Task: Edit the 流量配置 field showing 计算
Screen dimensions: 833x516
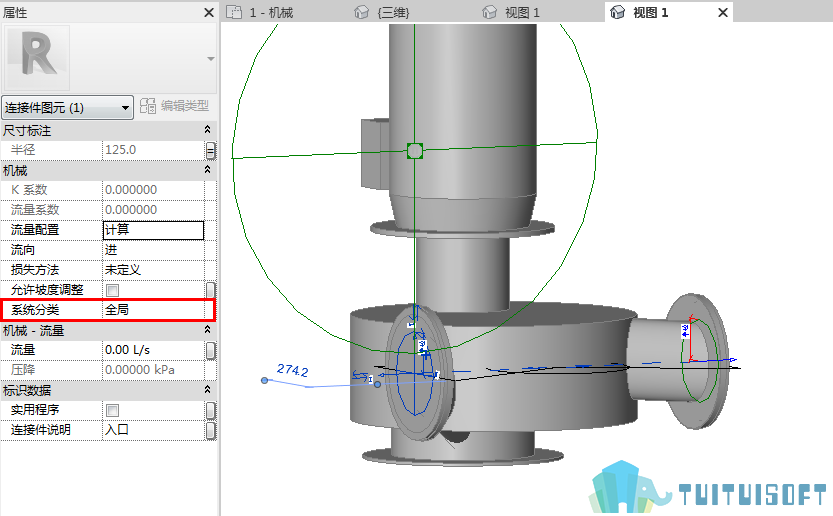Action: click(153, 230)
